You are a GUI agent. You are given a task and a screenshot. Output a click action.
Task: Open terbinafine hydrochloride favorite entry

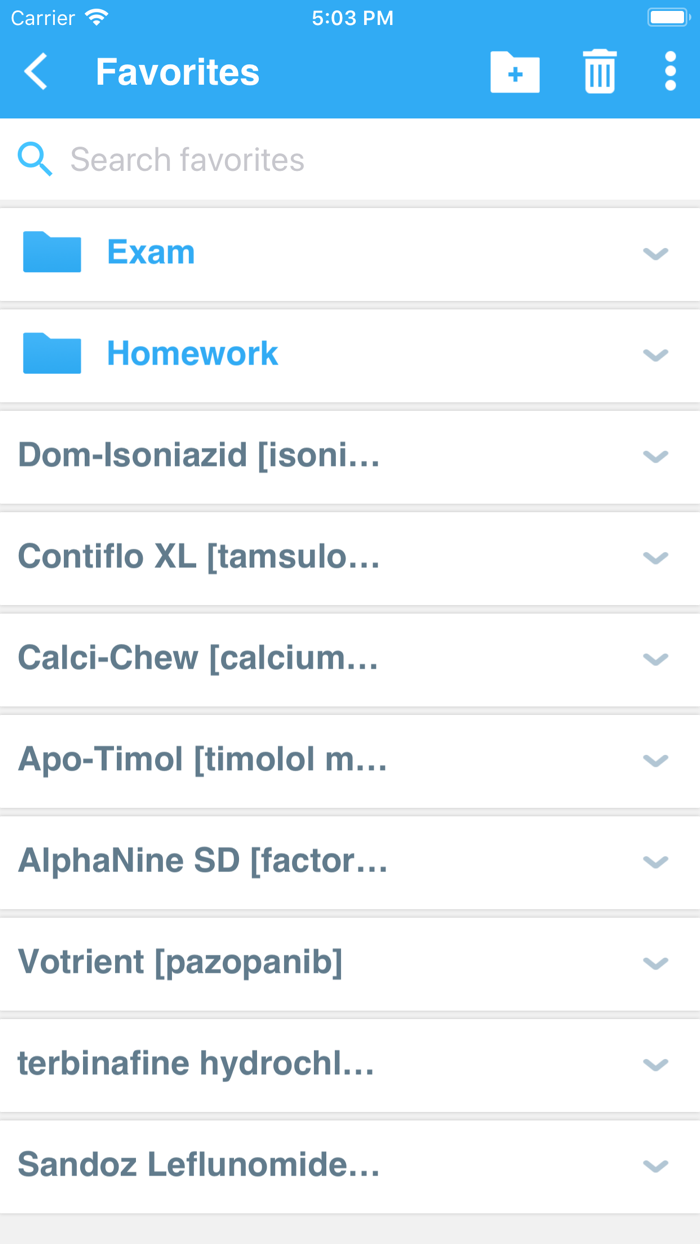(x=196, y=1063)
